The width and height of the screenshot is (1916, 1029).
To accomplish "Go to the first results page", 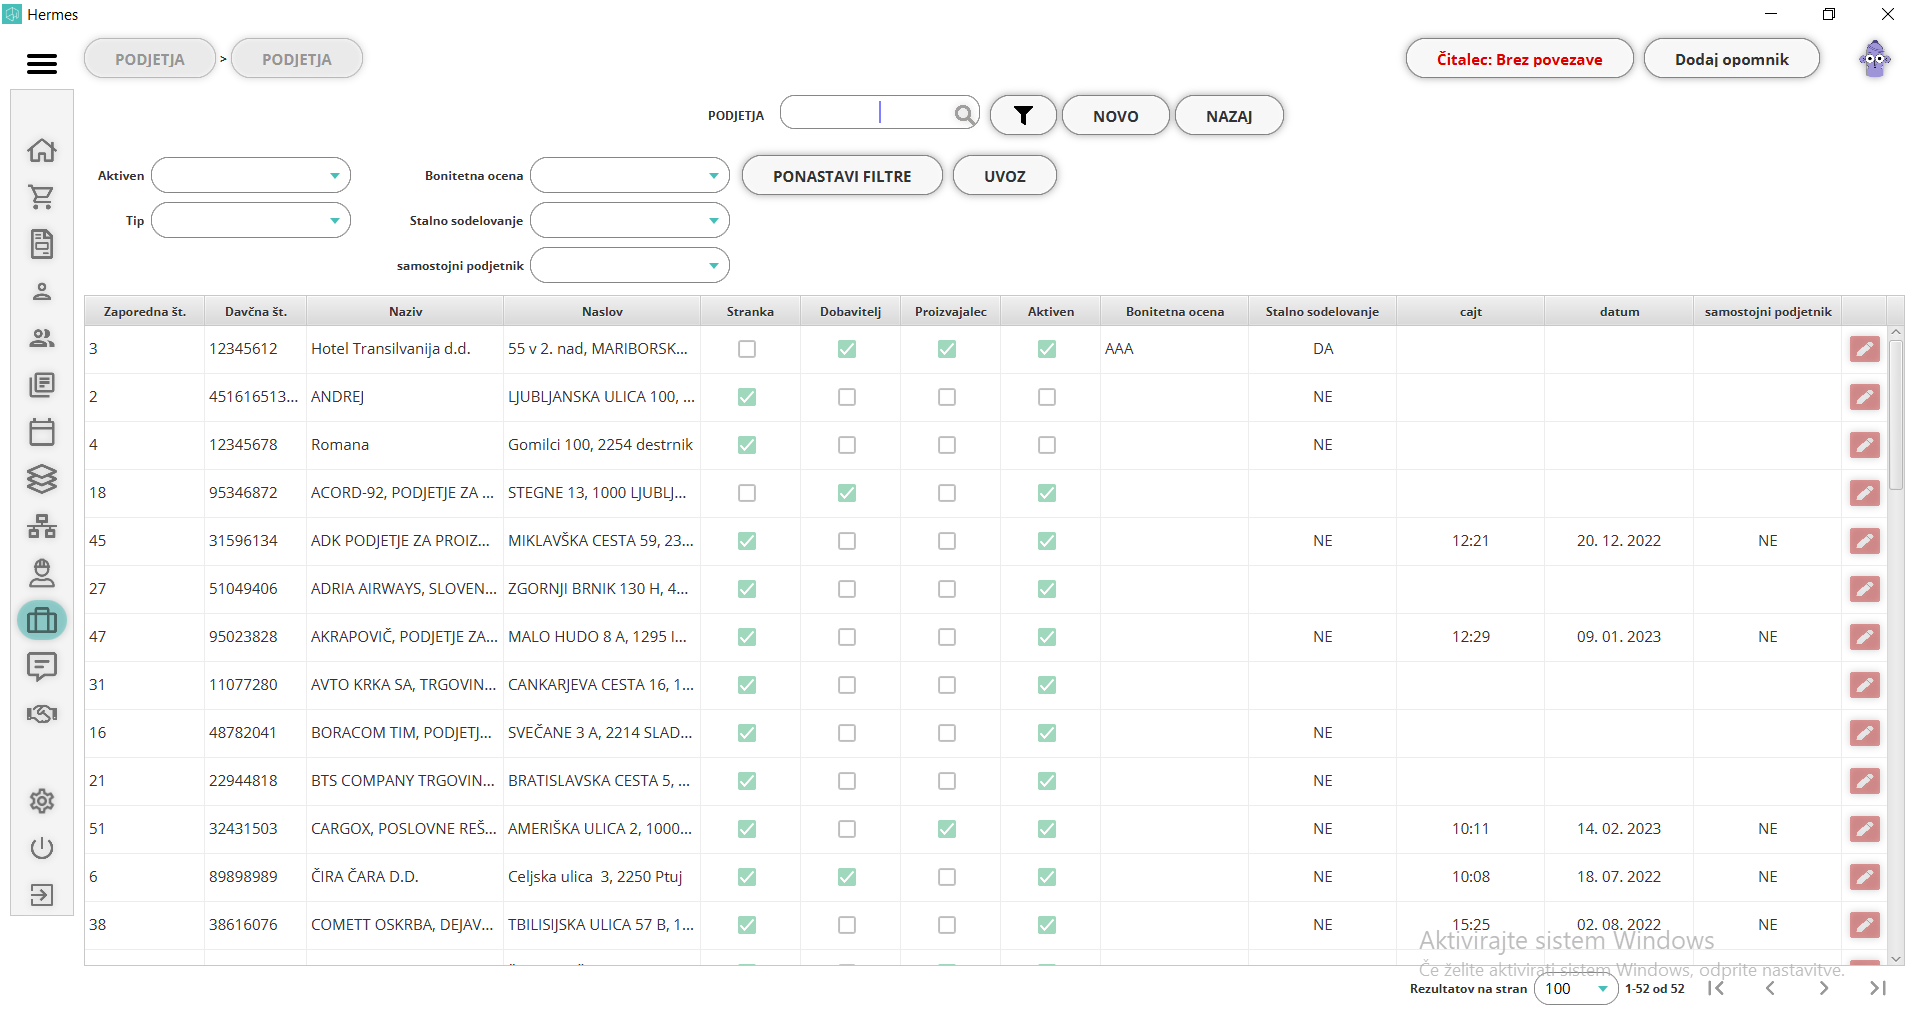I will coord(1716,988).
